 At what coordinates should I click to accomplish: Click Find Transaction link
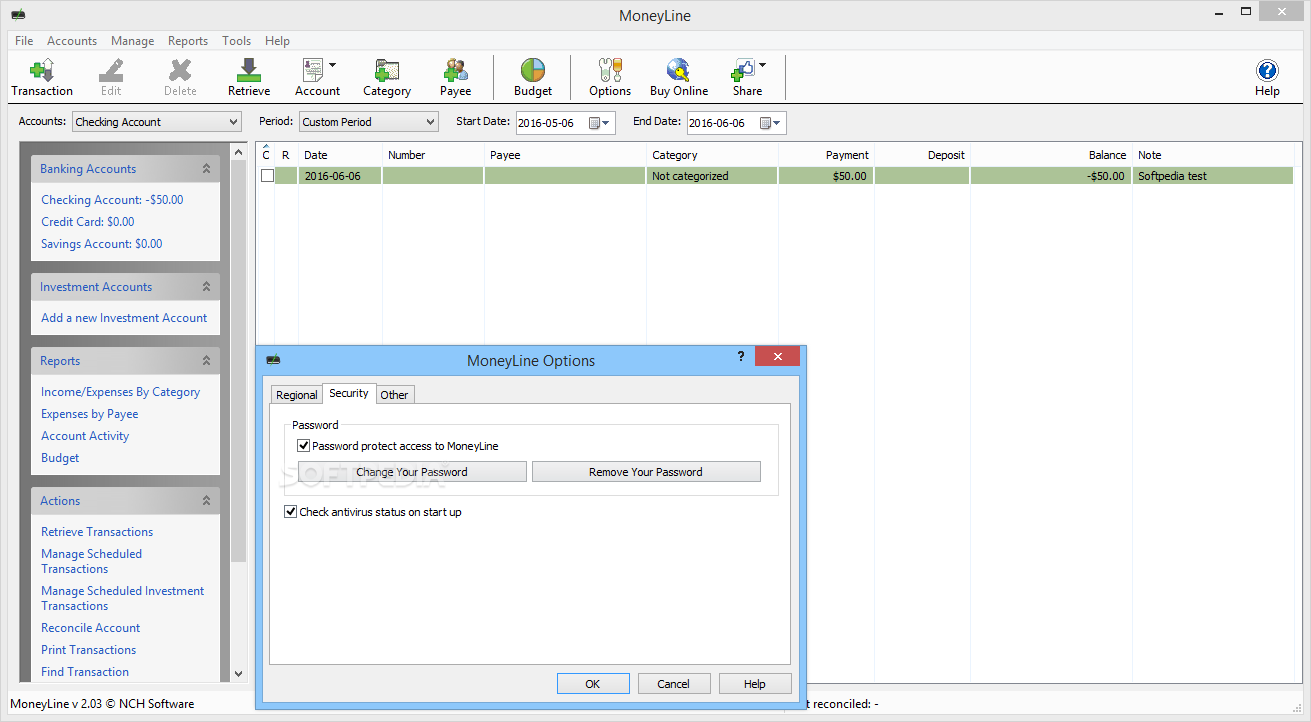click(85, 672)
